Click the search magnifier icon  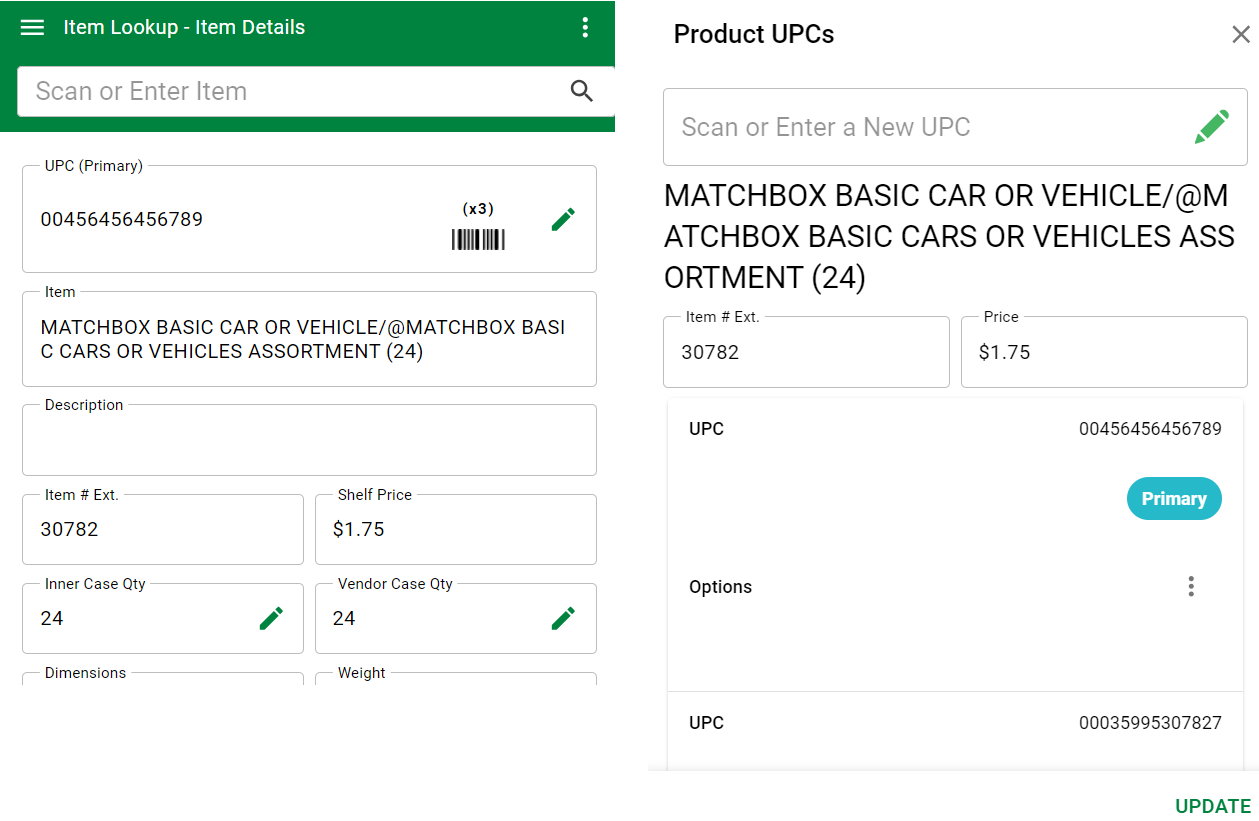(x=582, y=91)
